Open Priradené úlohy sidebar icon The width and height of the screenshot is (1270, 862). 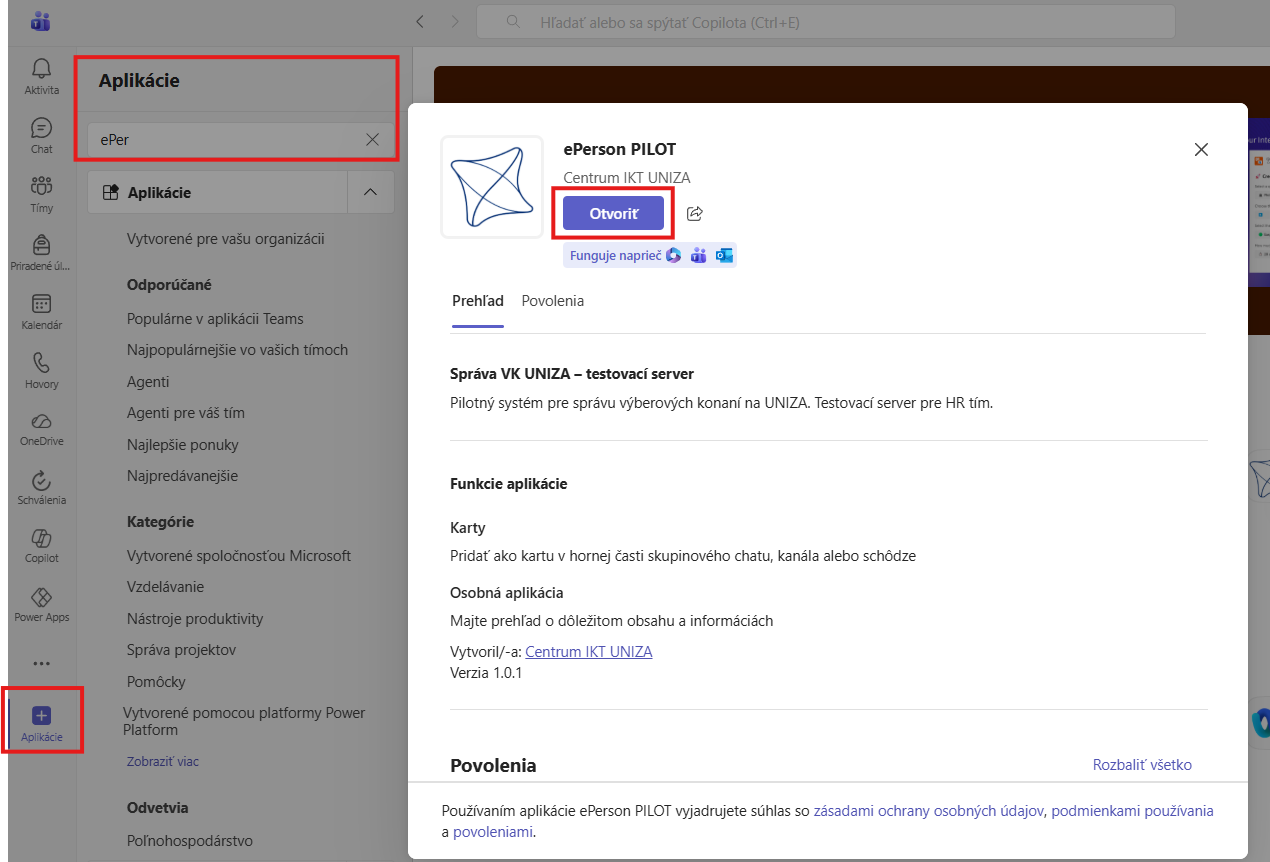[41, 252]
